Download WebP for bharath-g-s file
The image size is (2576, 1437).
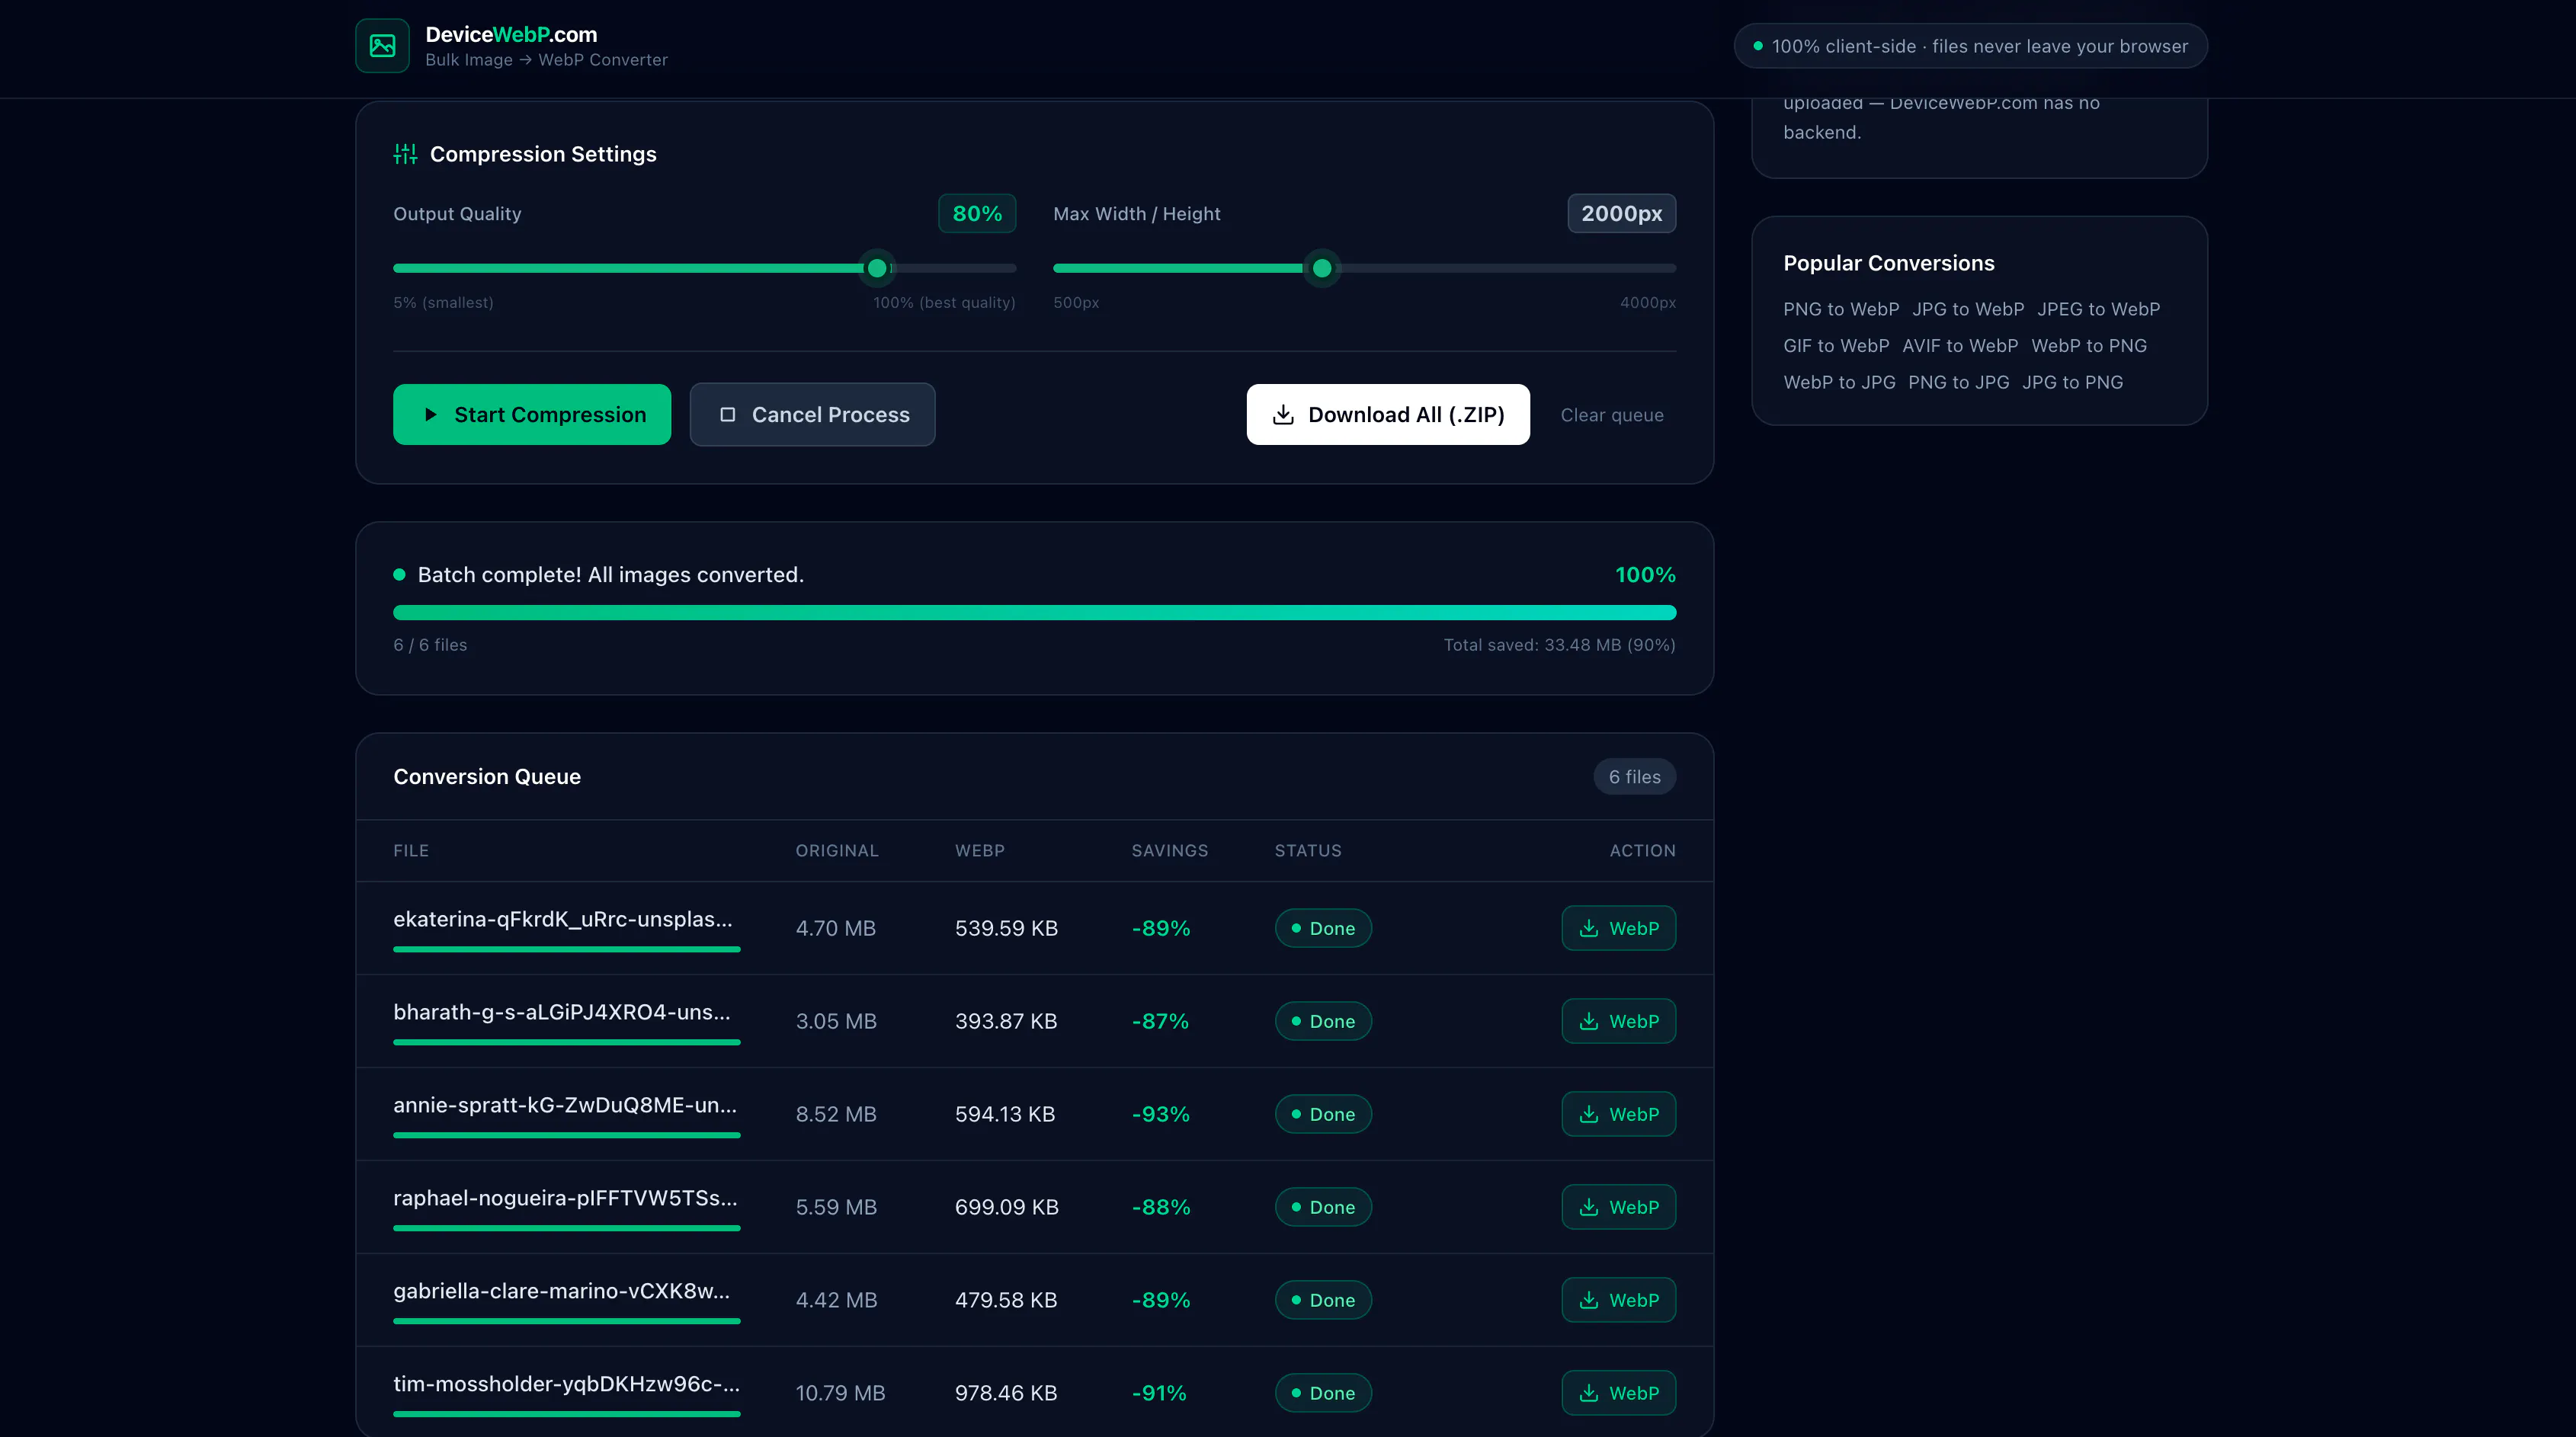1618,1021
